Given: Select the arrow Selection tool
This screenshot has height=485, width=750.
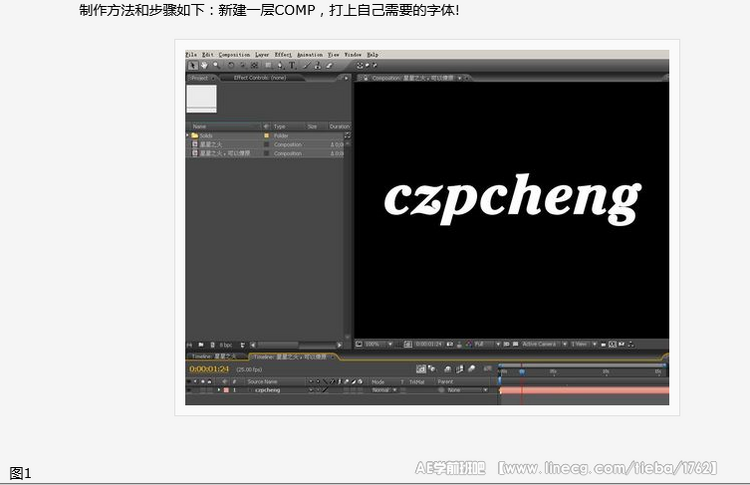Looking at the screenshot, I should [193, 66].
